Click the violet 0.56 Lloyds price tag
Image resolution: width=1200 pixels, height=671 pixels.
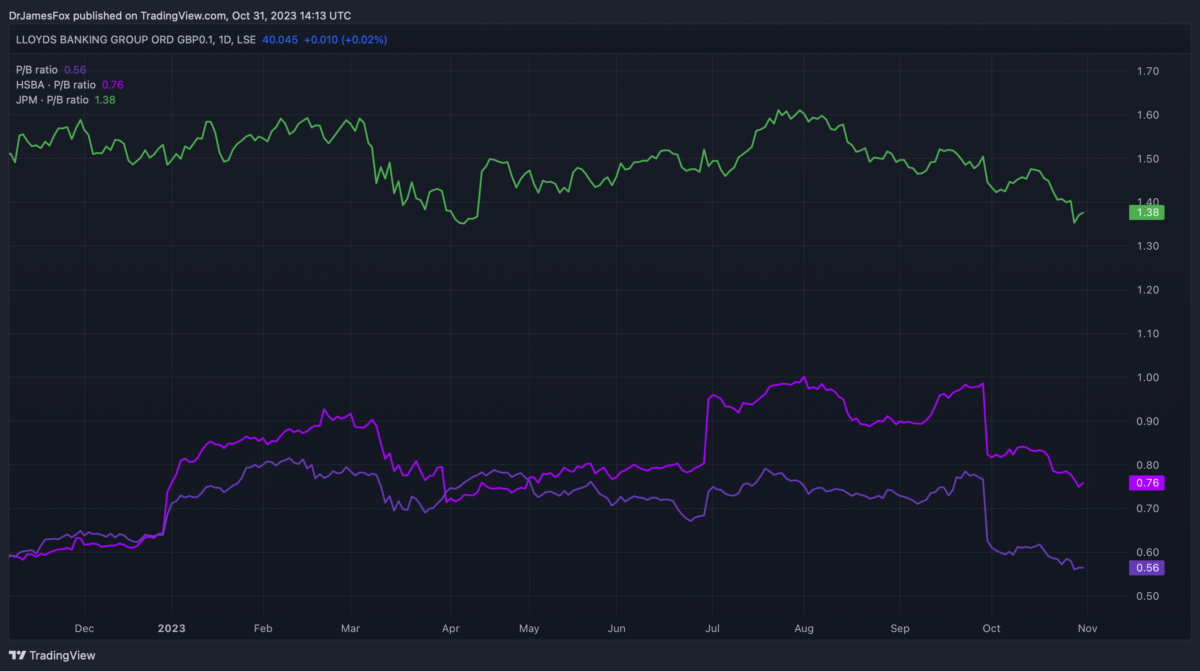(1145, 568)
